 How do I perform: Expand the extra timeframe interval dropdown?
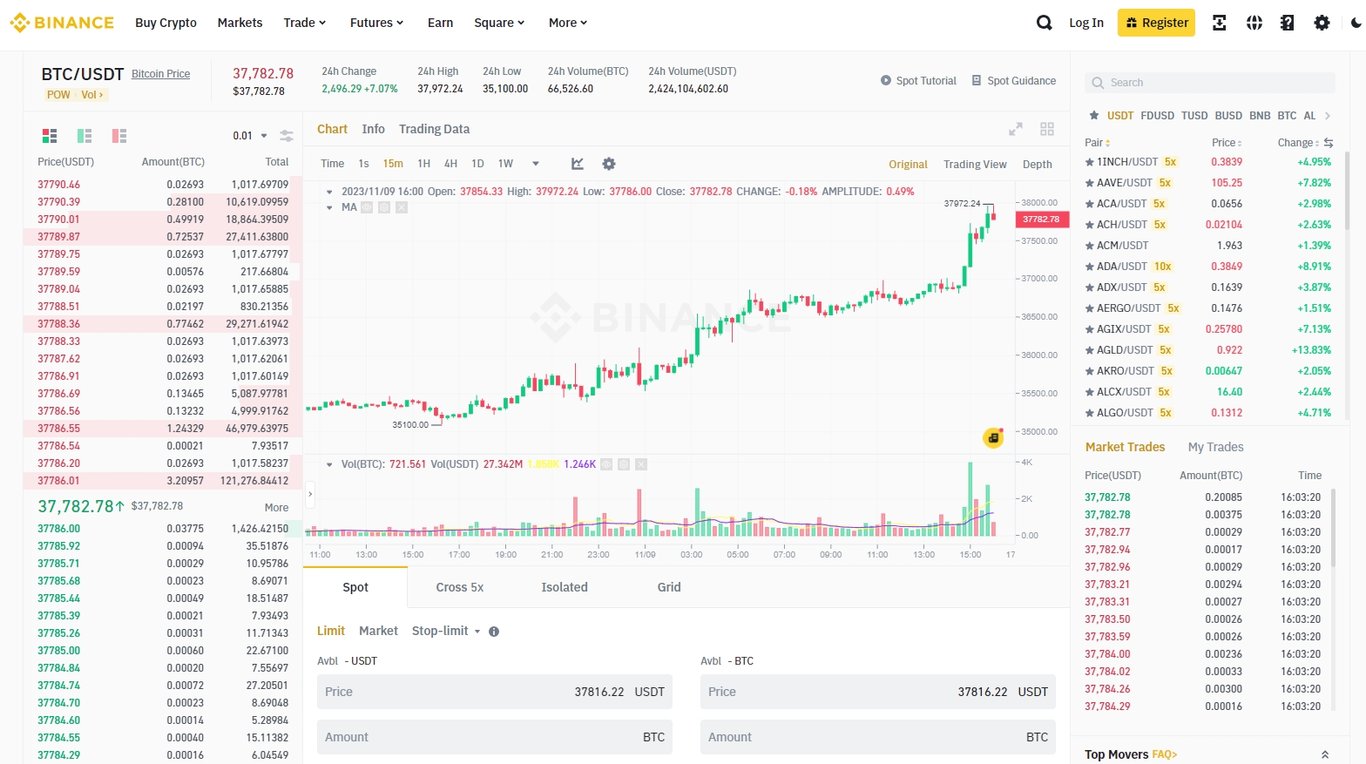pos(535,164)
